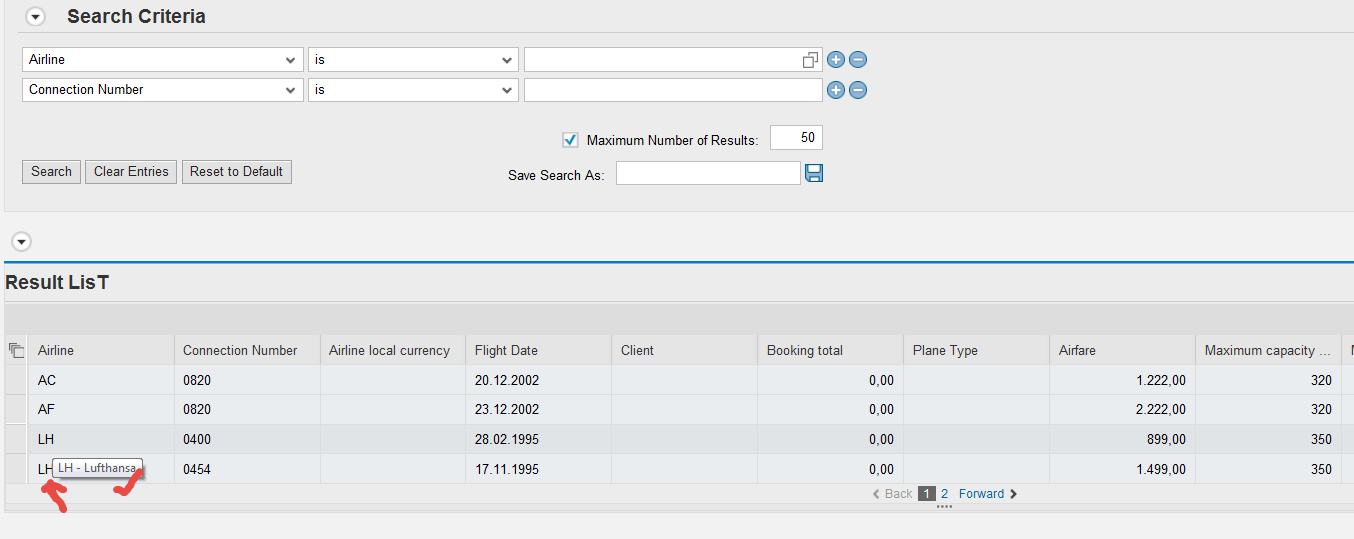Viewport: 1354px width, 539px height.
Task: Open value help for Airline input
Action: click(x=811, y=60)
